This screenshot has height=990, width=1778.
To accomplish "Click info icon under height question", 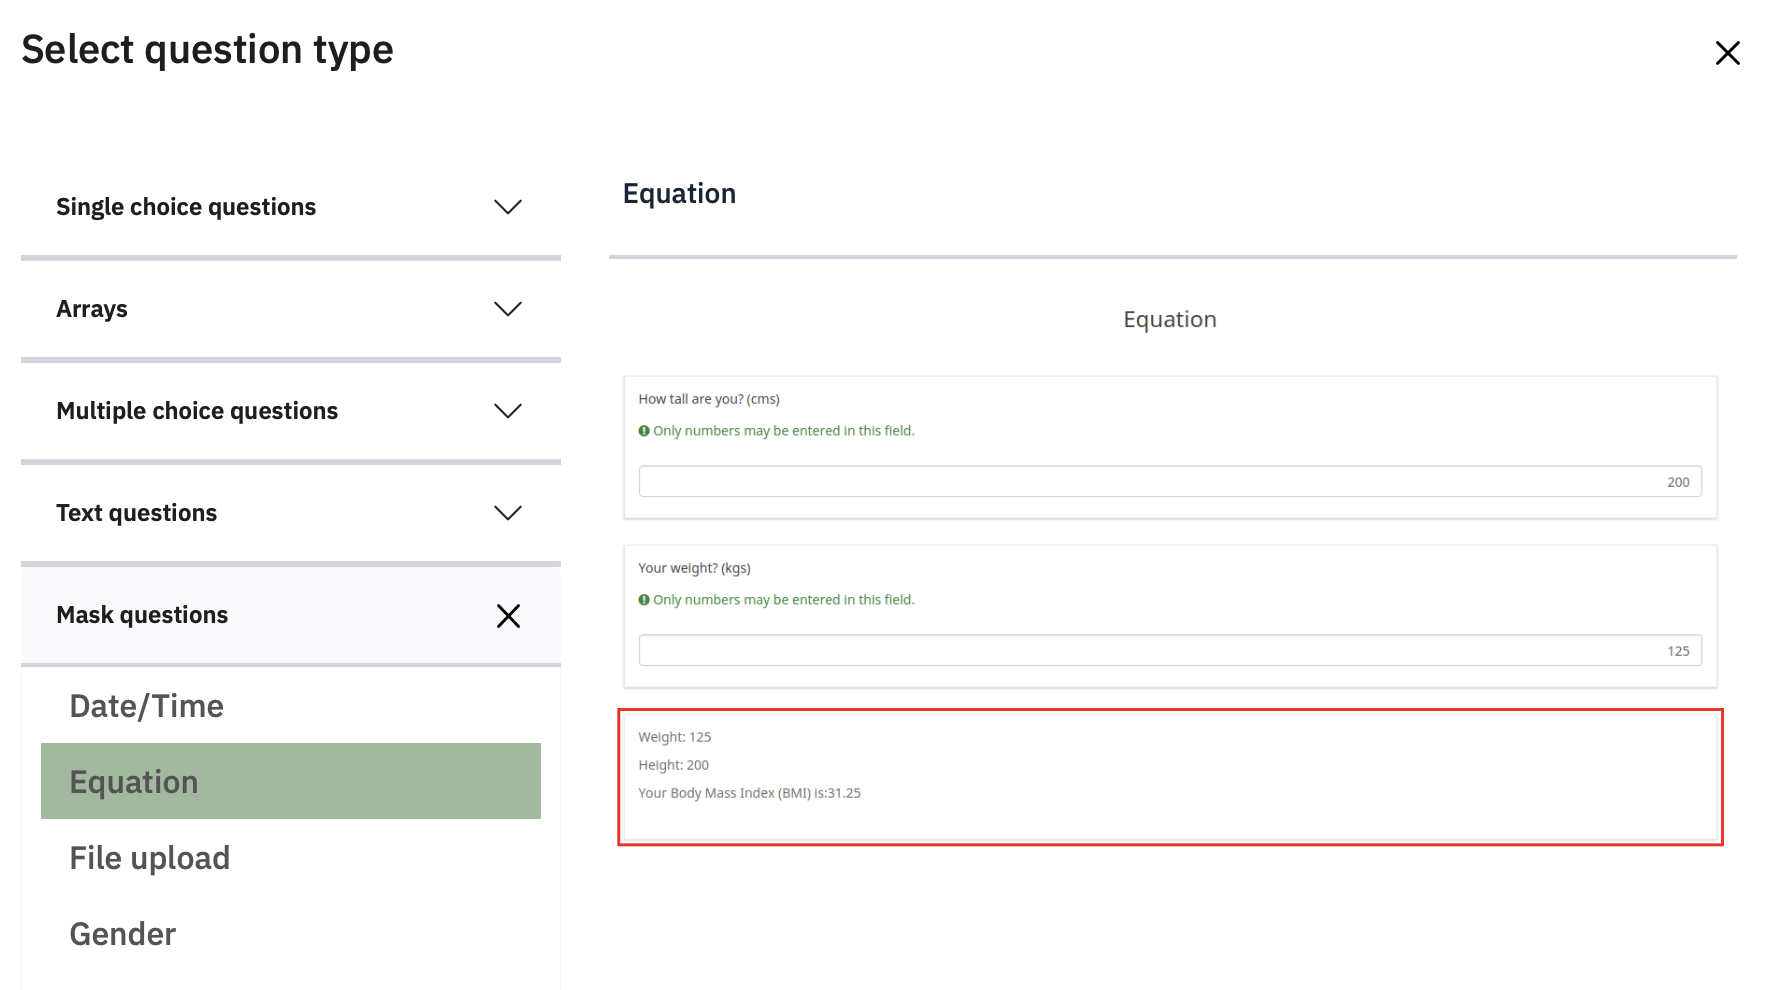I will pyautogui.click(x=644, y=431).
